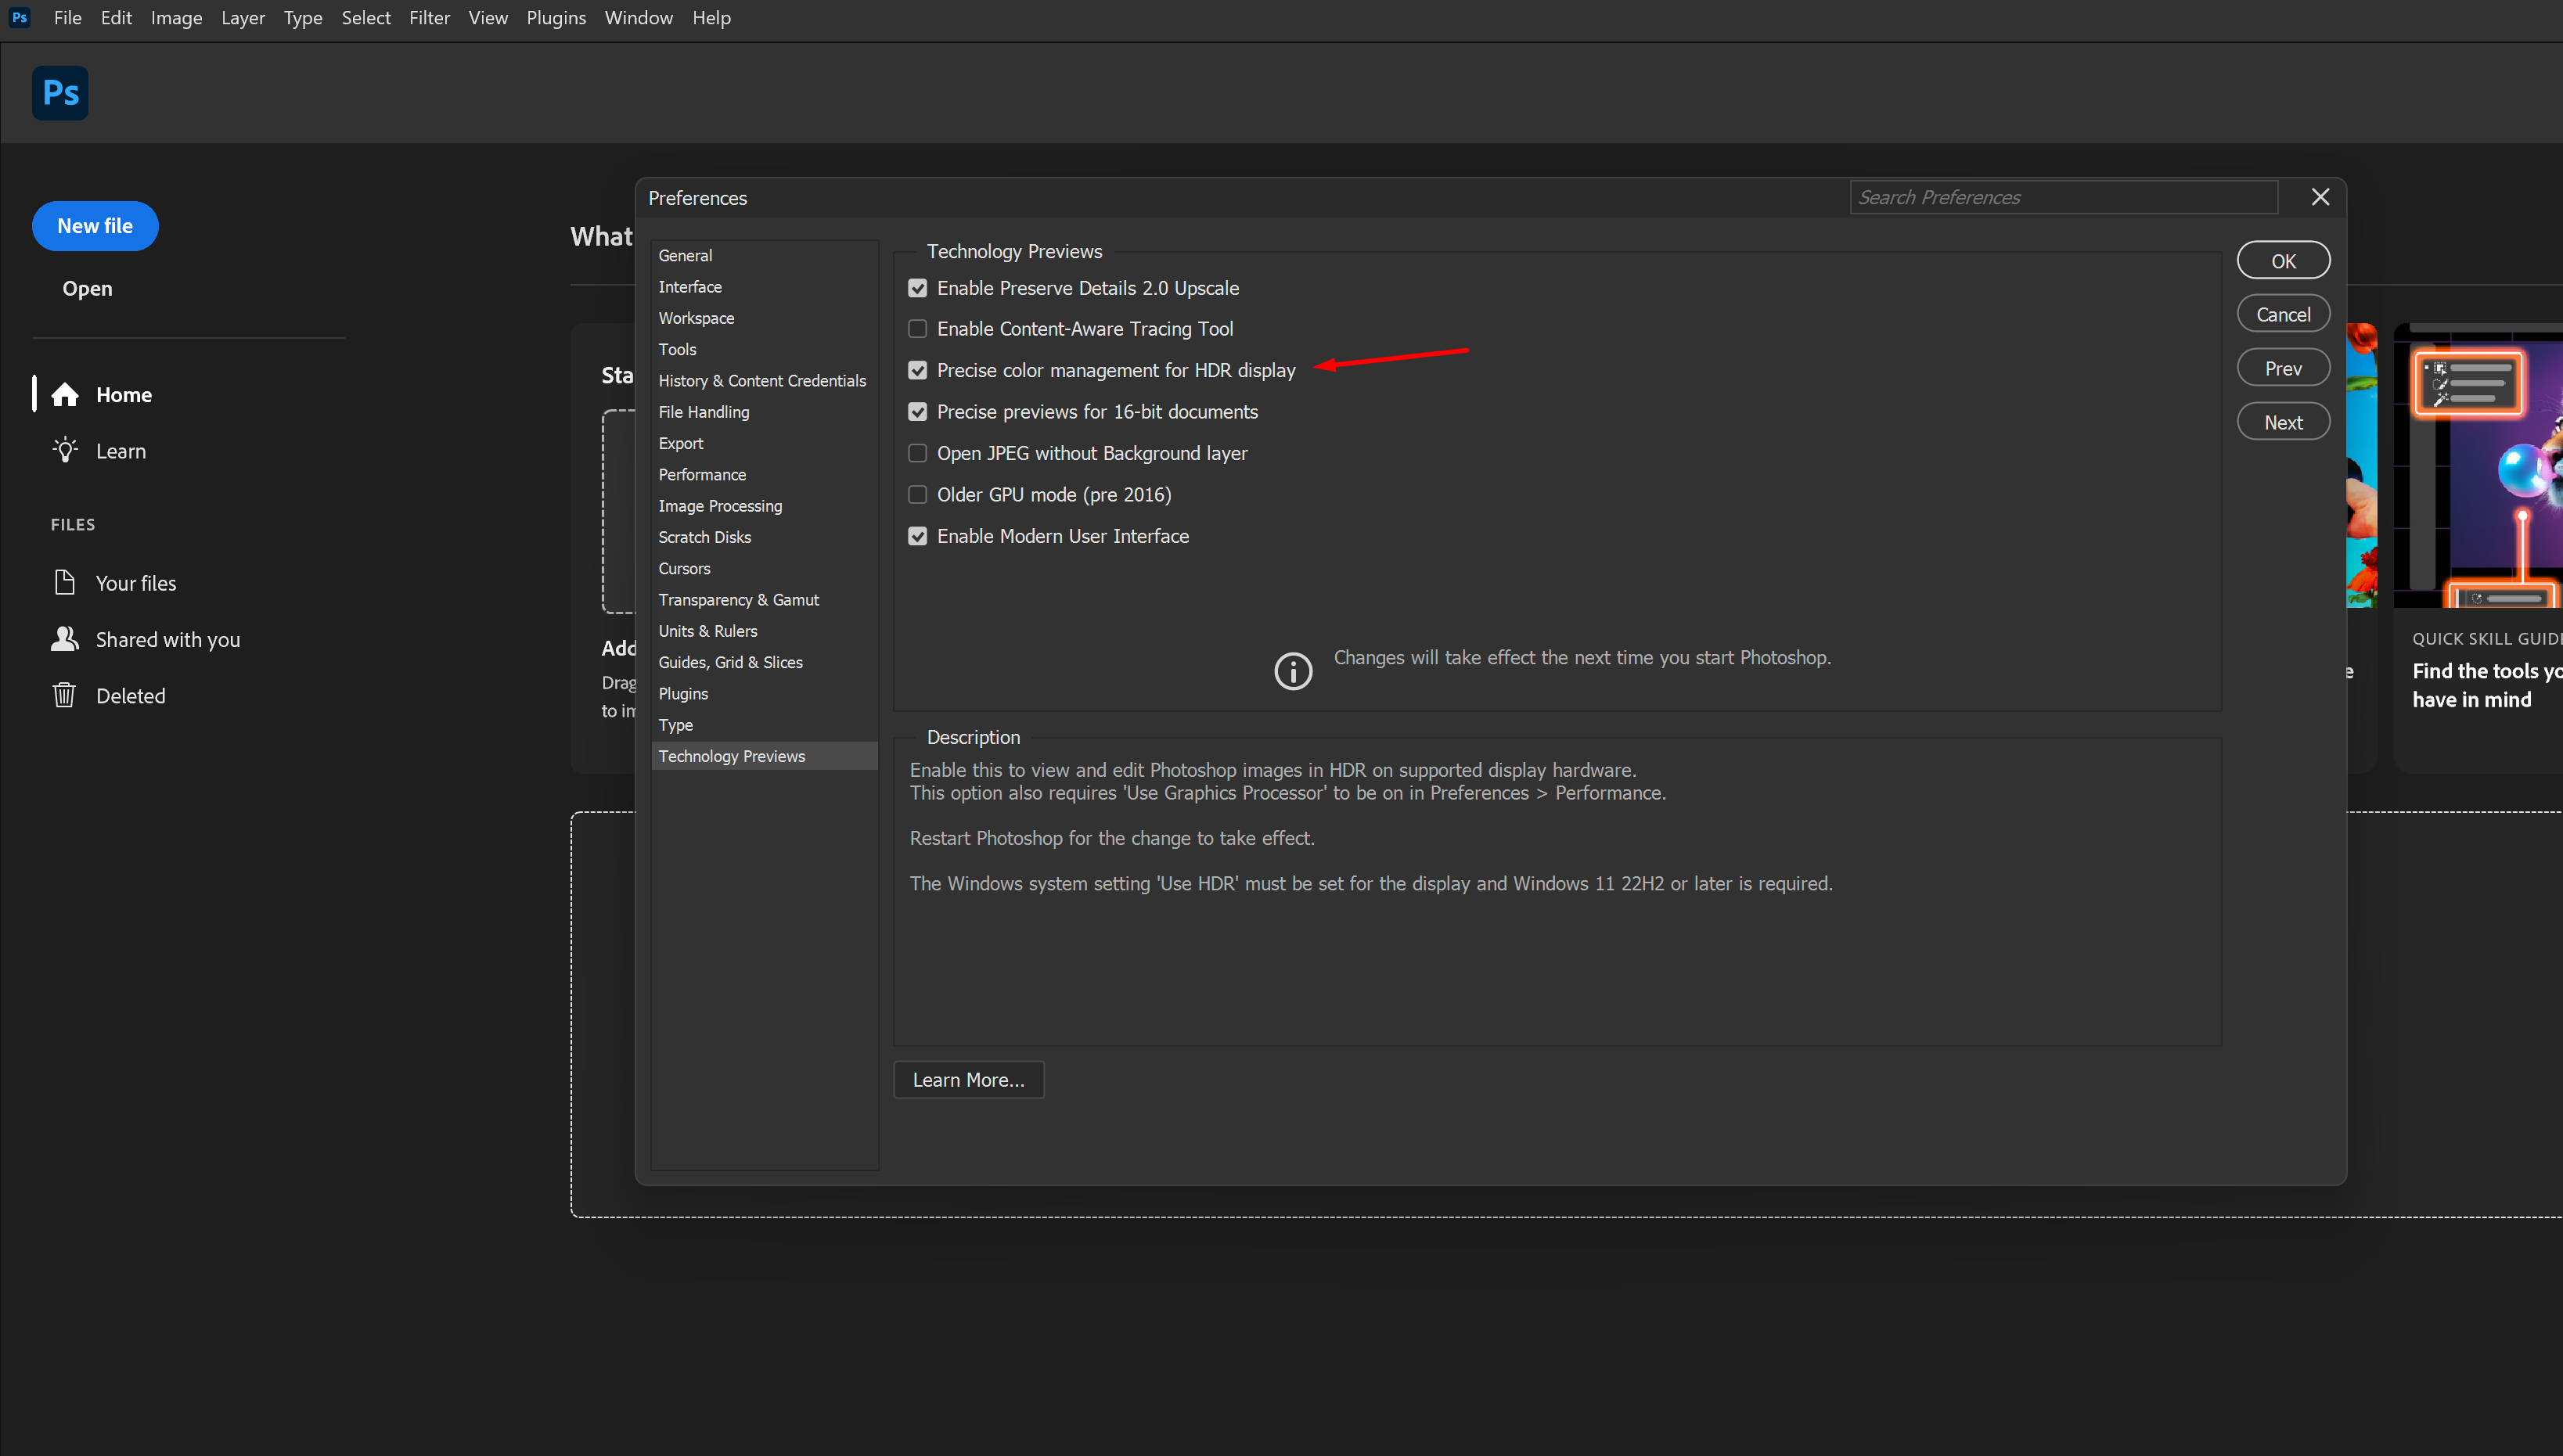Viewport: 2563px width, 1456px height.
Task: Click the Deleted trash can icon
Action: coord(64,695)
